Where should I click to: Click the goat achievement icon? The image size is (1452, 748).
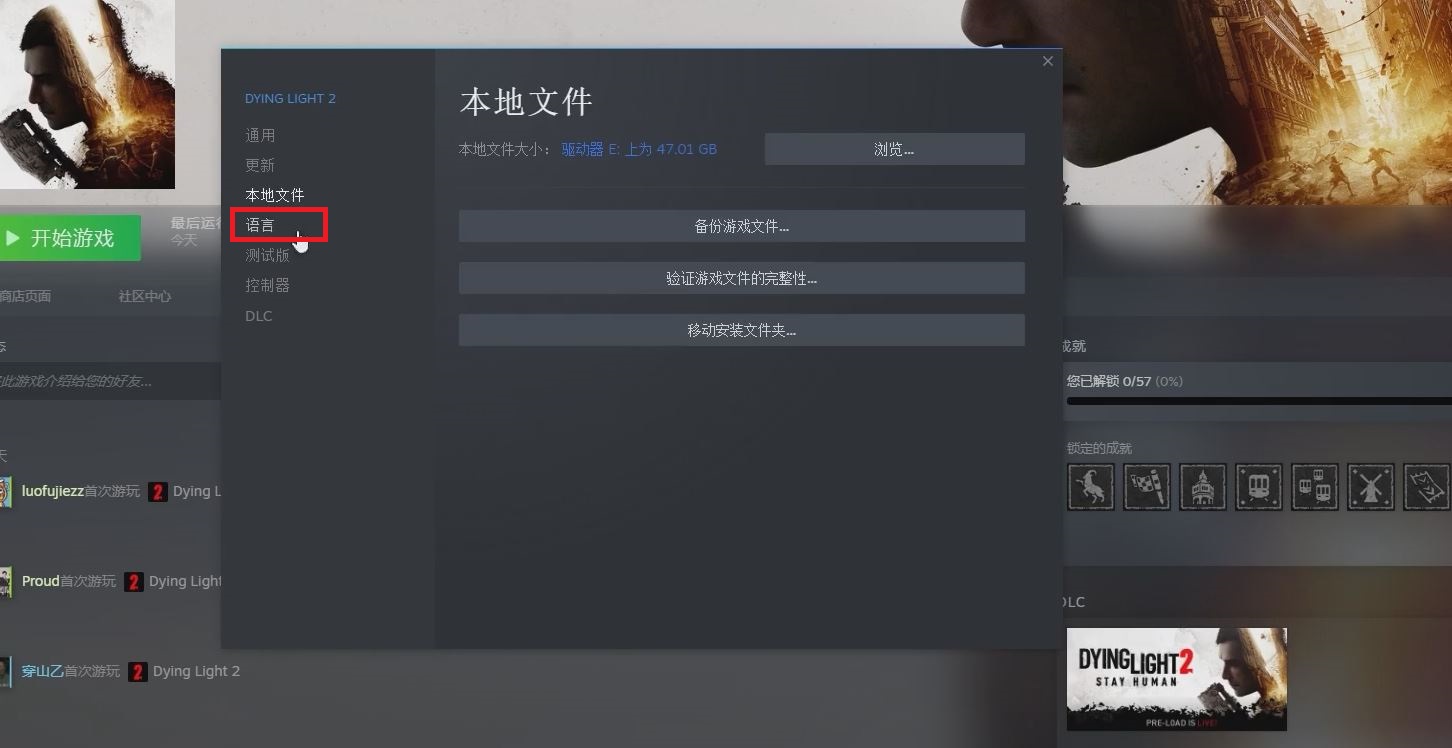1090,487
